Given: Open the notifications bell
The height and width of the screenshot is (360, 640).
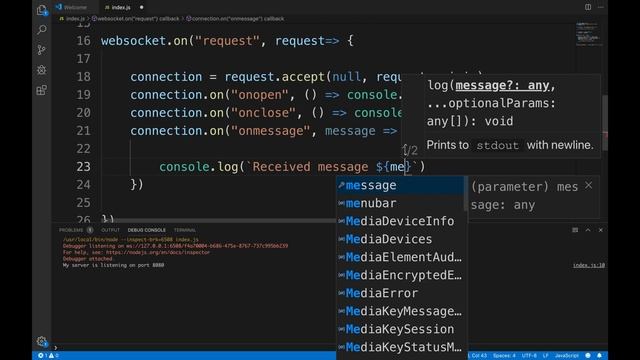Looking at the screenshot, I should click(599, 356).
